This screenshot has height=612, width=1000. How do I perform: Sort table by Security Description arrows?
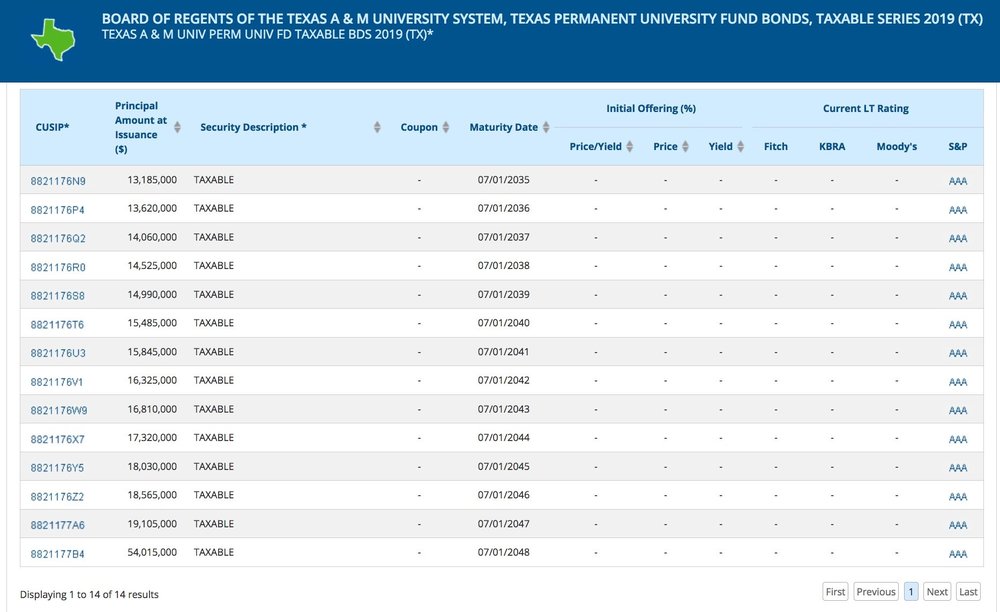pos(377,127)
